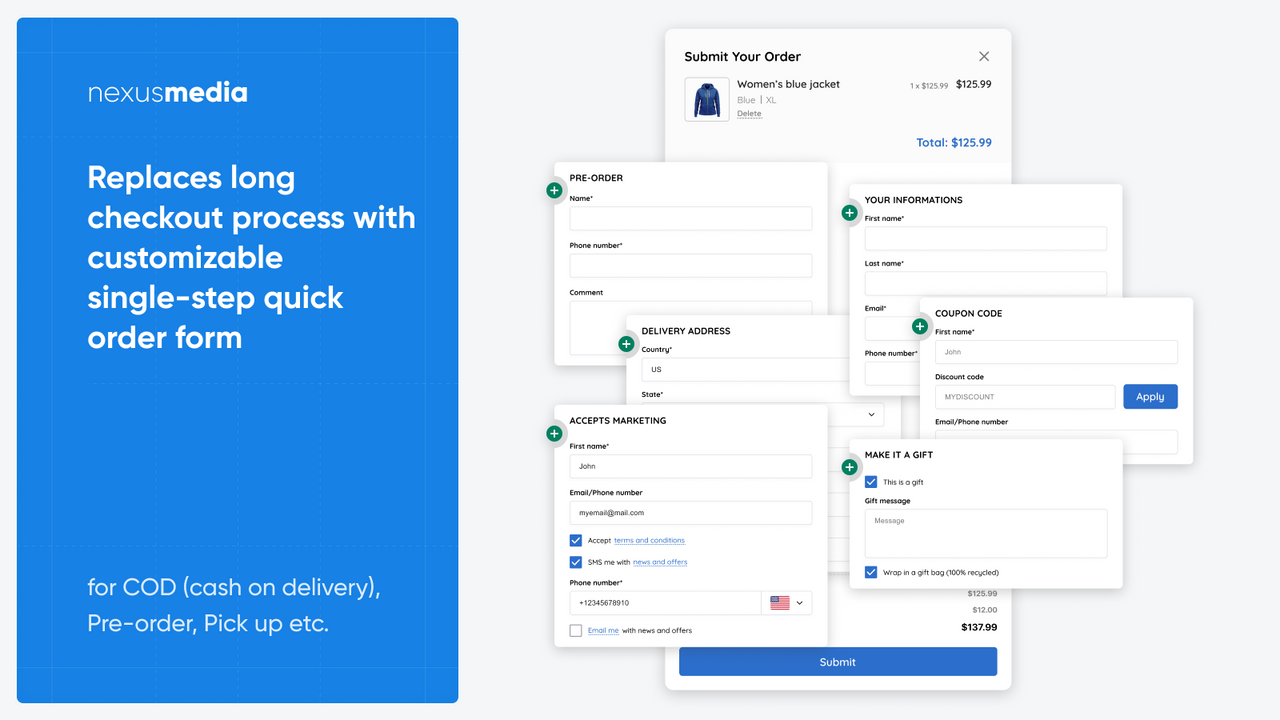Viewport: 1280px width, 720px height.
Task: Uncheck Accept terms and conditions
Action: click(575, 540)
